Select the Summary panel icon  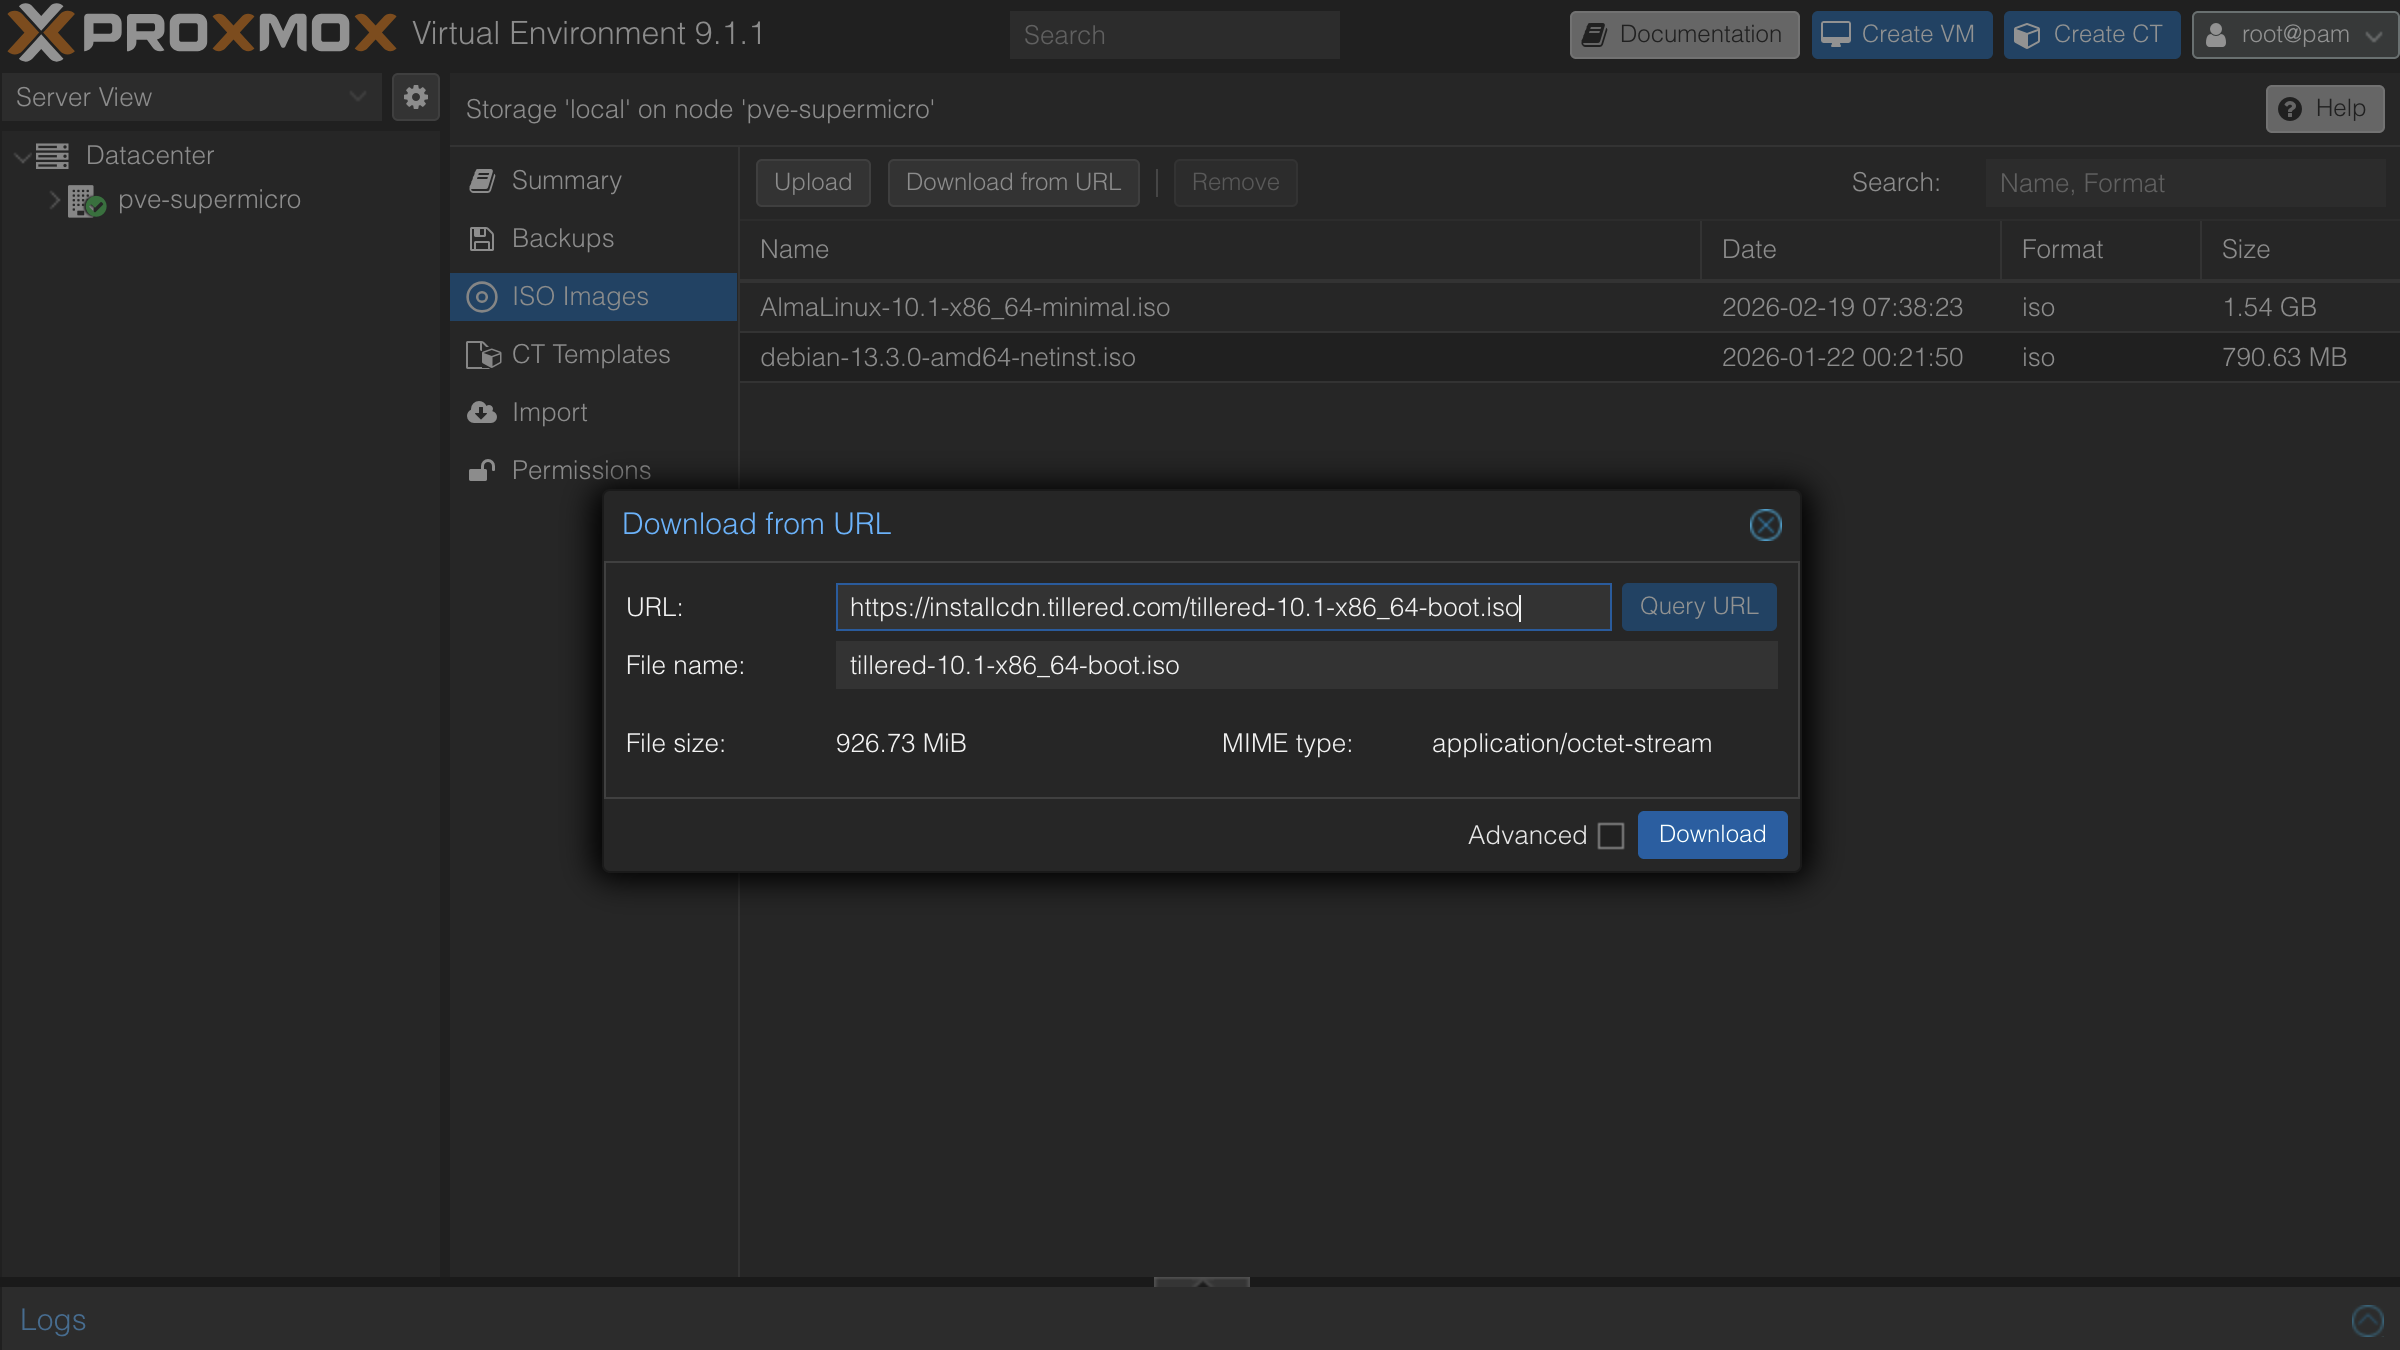[x=482, y=180]
